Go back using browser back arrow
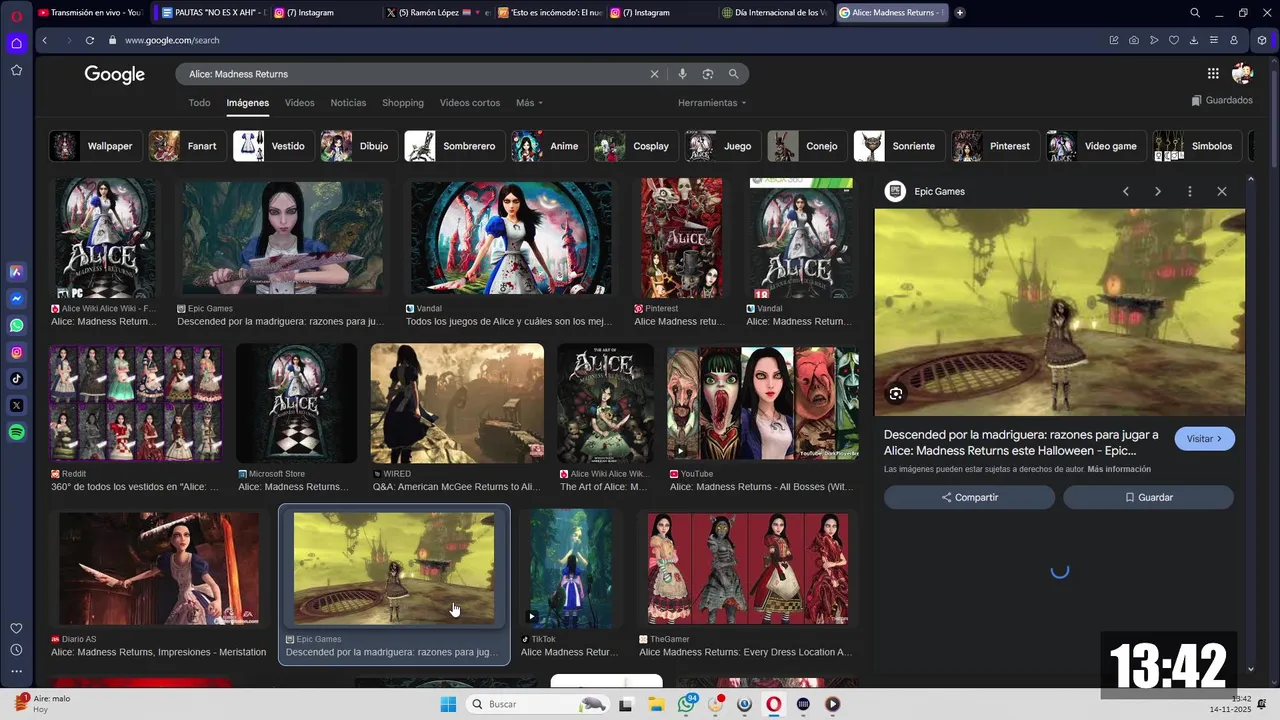This screenshot has height=720, width=1280. coord(44,40)
